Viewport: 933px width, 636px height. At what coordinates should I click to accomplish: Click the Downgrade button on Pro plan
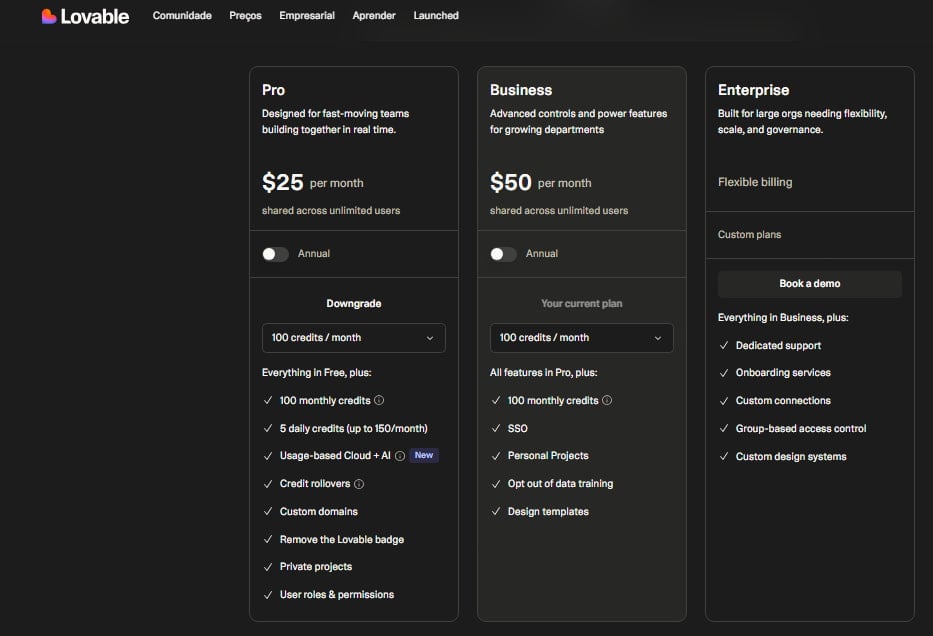353,303
